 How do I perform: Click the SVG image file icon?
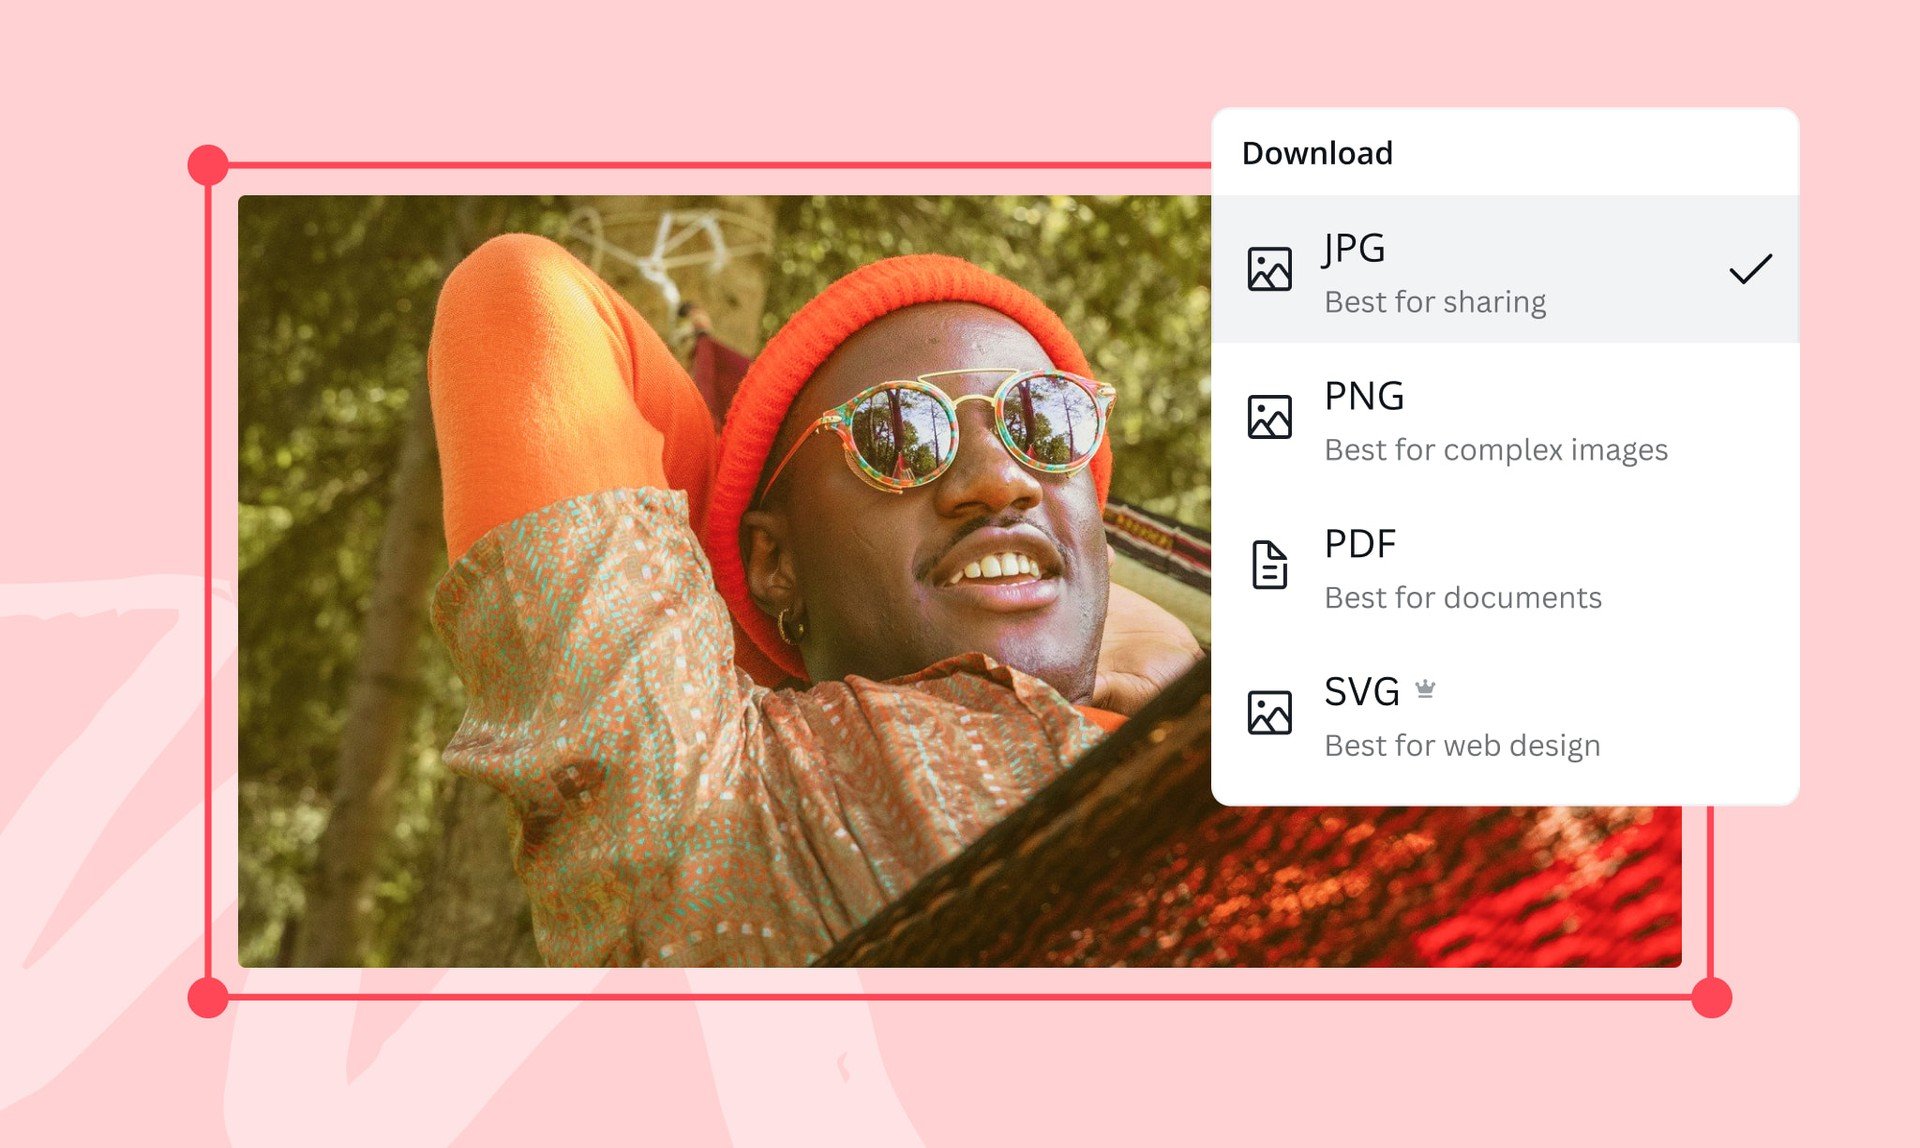coord(1269,713)
